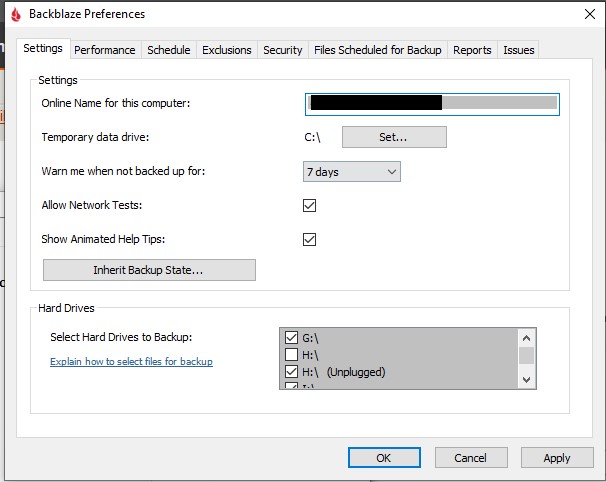Check the plugged-in H:\ drive checkbox

[291, 354]
